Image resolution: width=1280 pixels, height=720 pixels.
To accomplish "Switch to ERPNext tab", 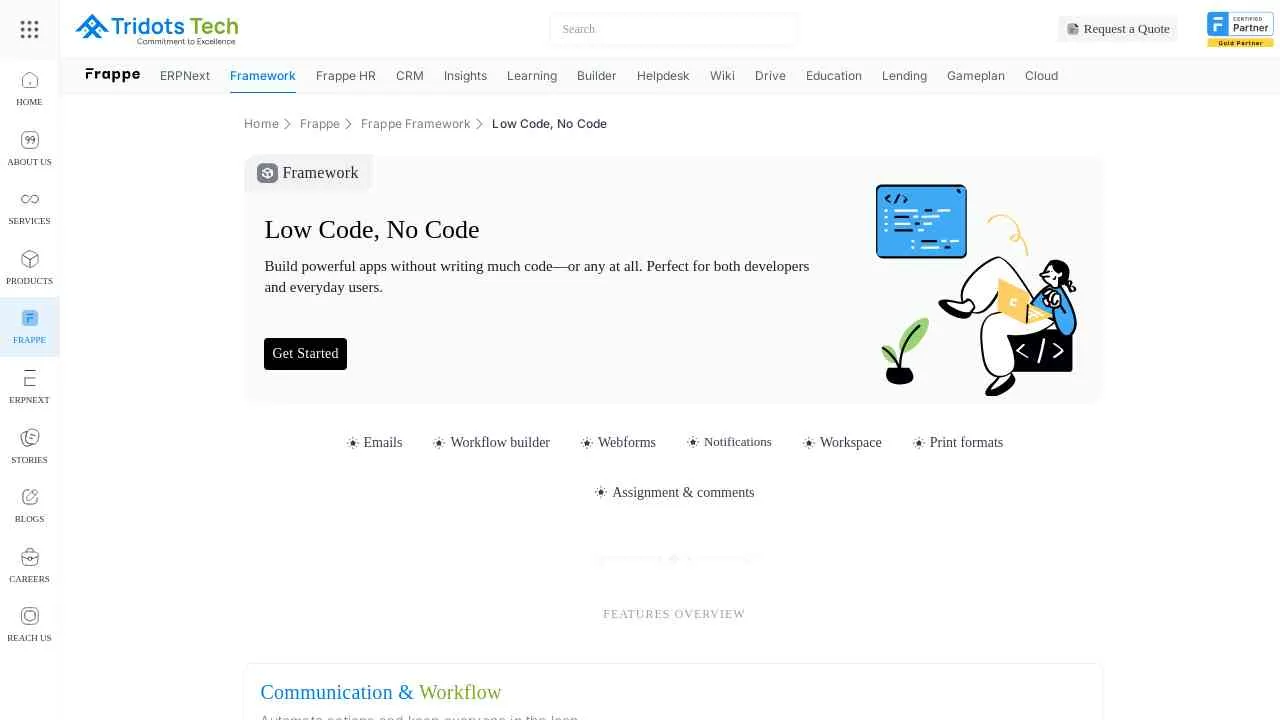I will (185, 76).
